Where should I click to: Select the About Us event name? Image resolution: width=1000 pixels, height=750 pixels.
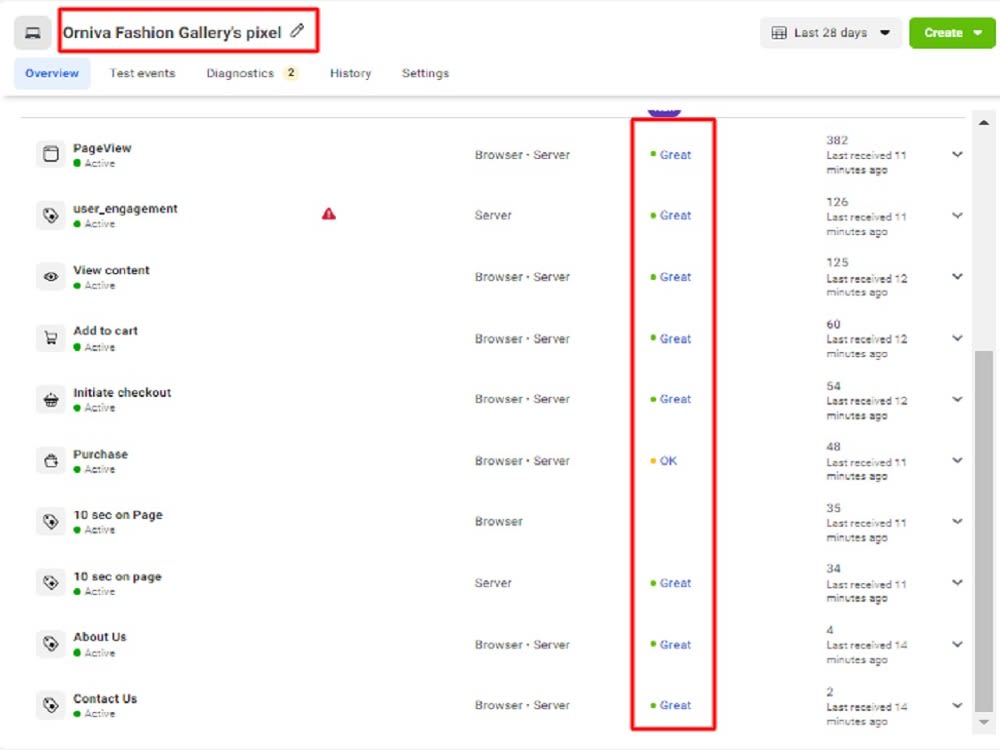click(x=99, y=636)
